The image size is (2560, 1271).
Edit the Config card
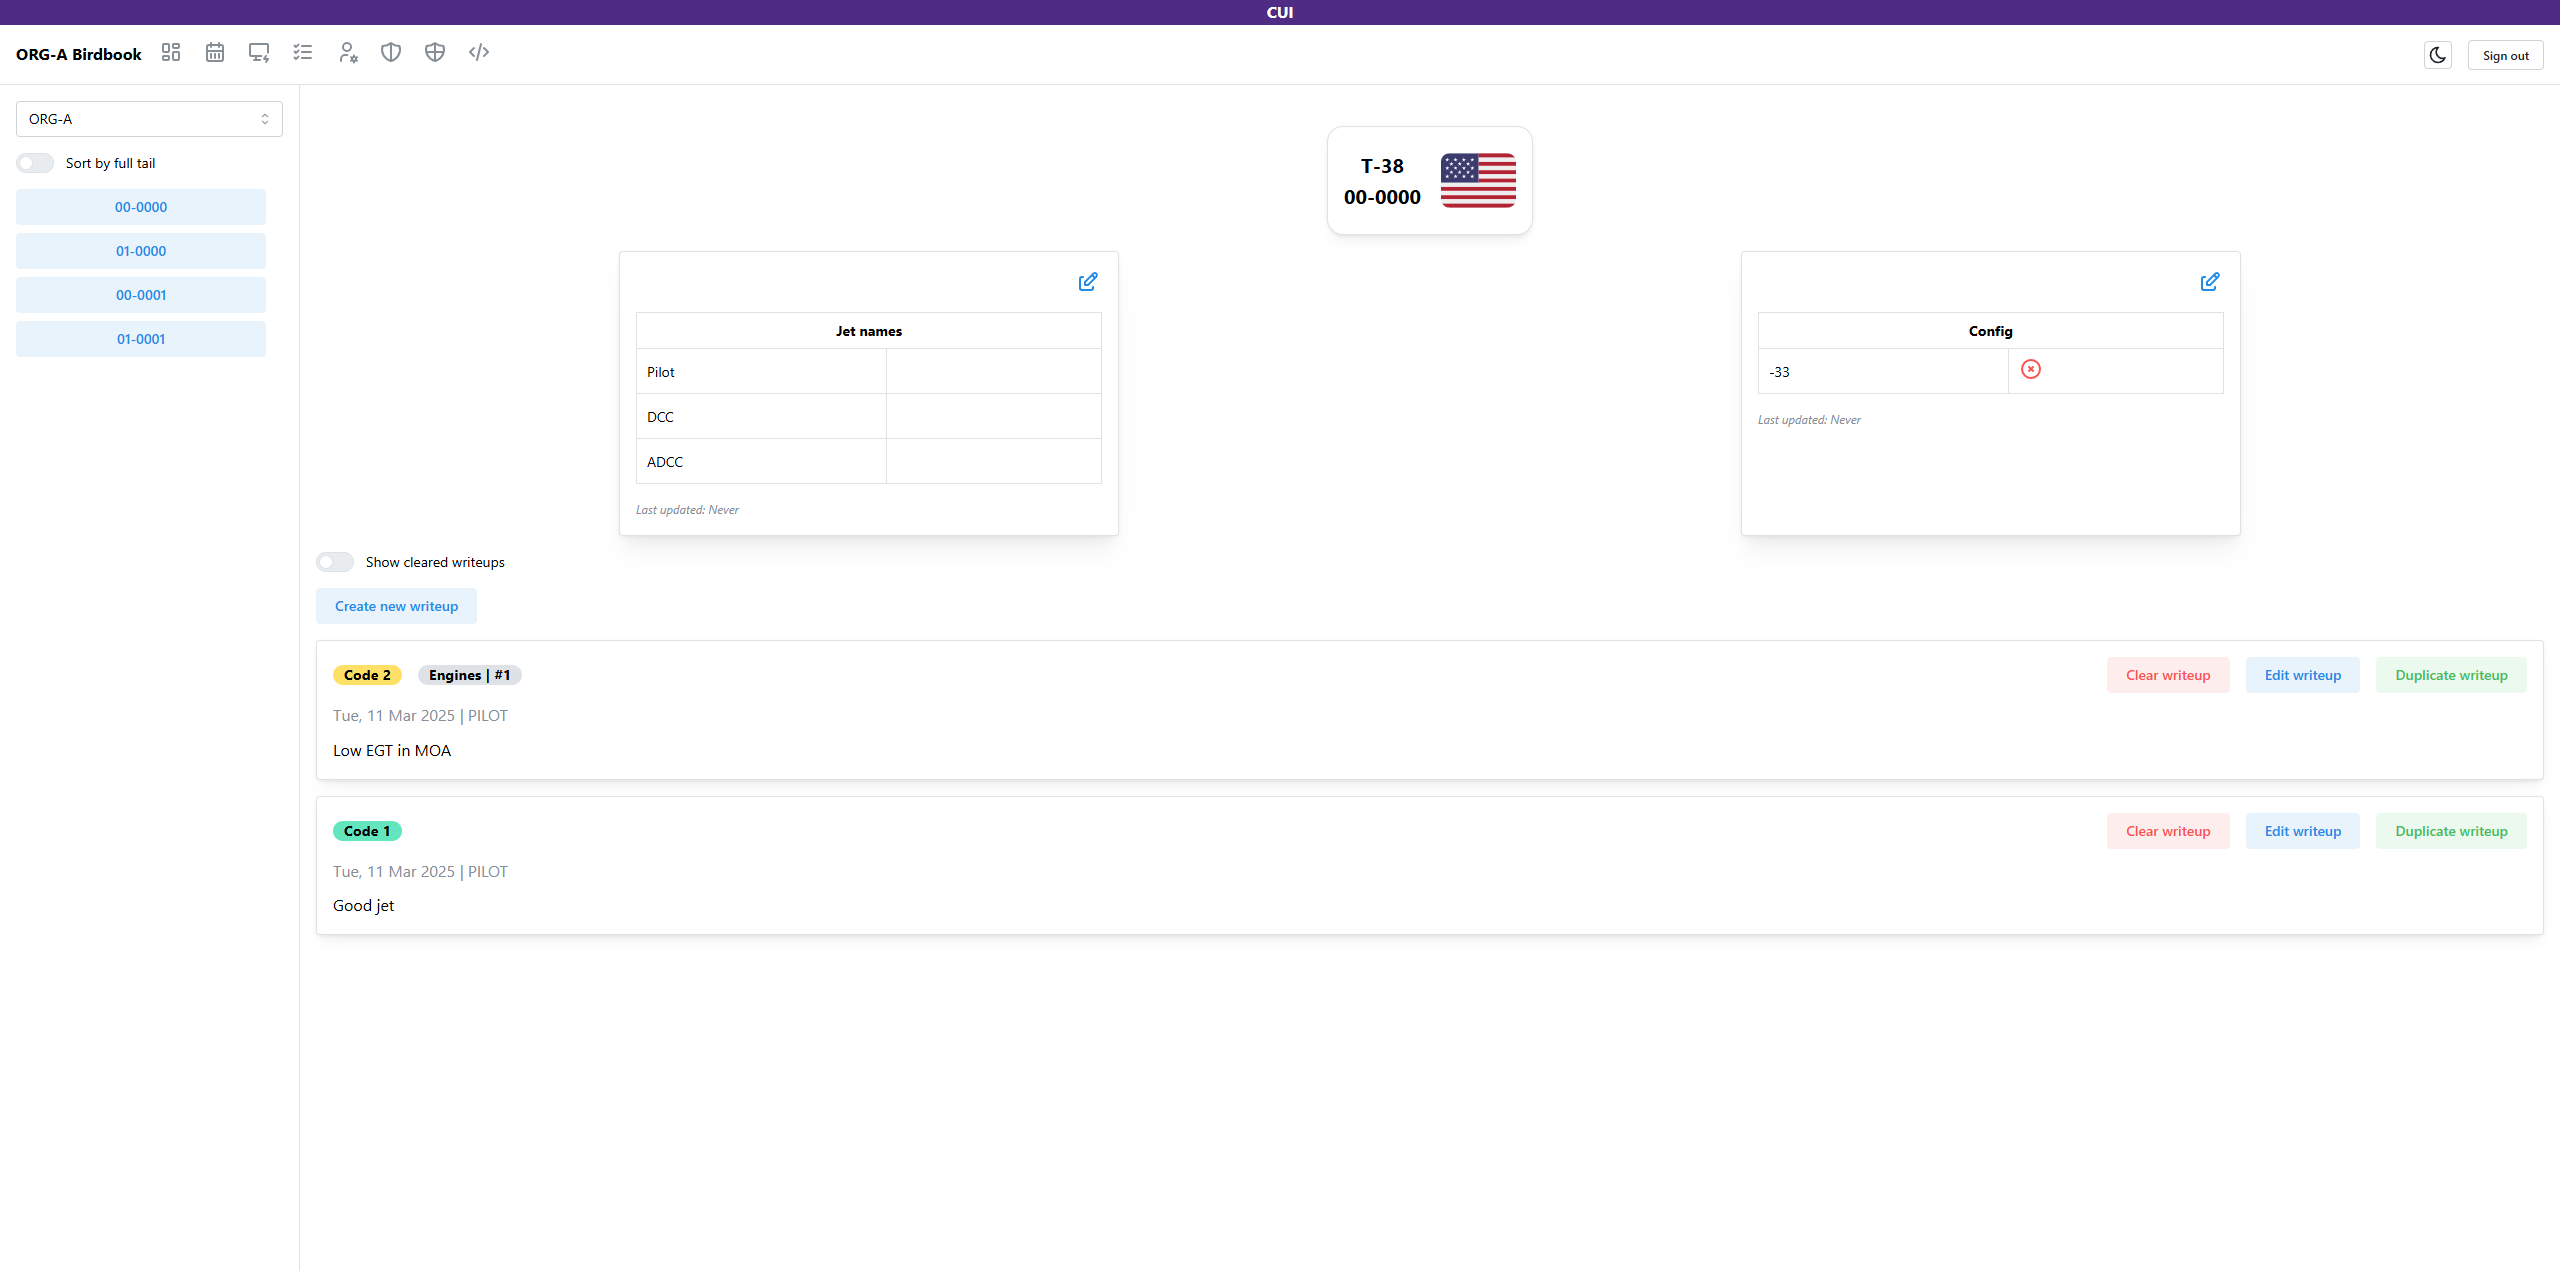tap(2210, 282)
